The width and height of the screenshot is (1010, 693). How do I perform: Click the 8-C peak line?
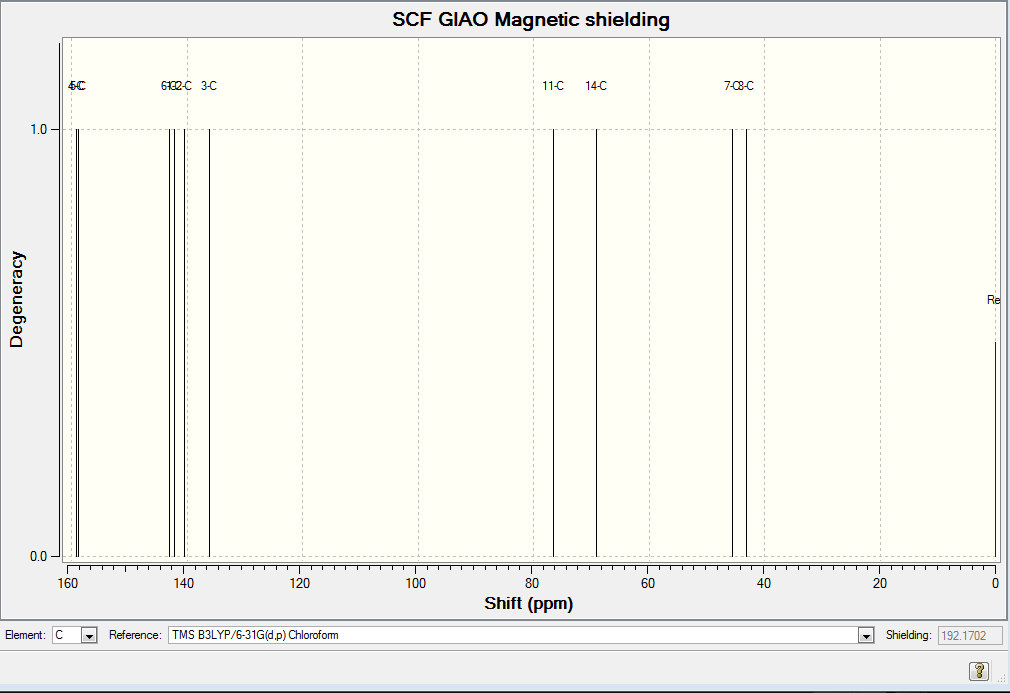(747, 343)
